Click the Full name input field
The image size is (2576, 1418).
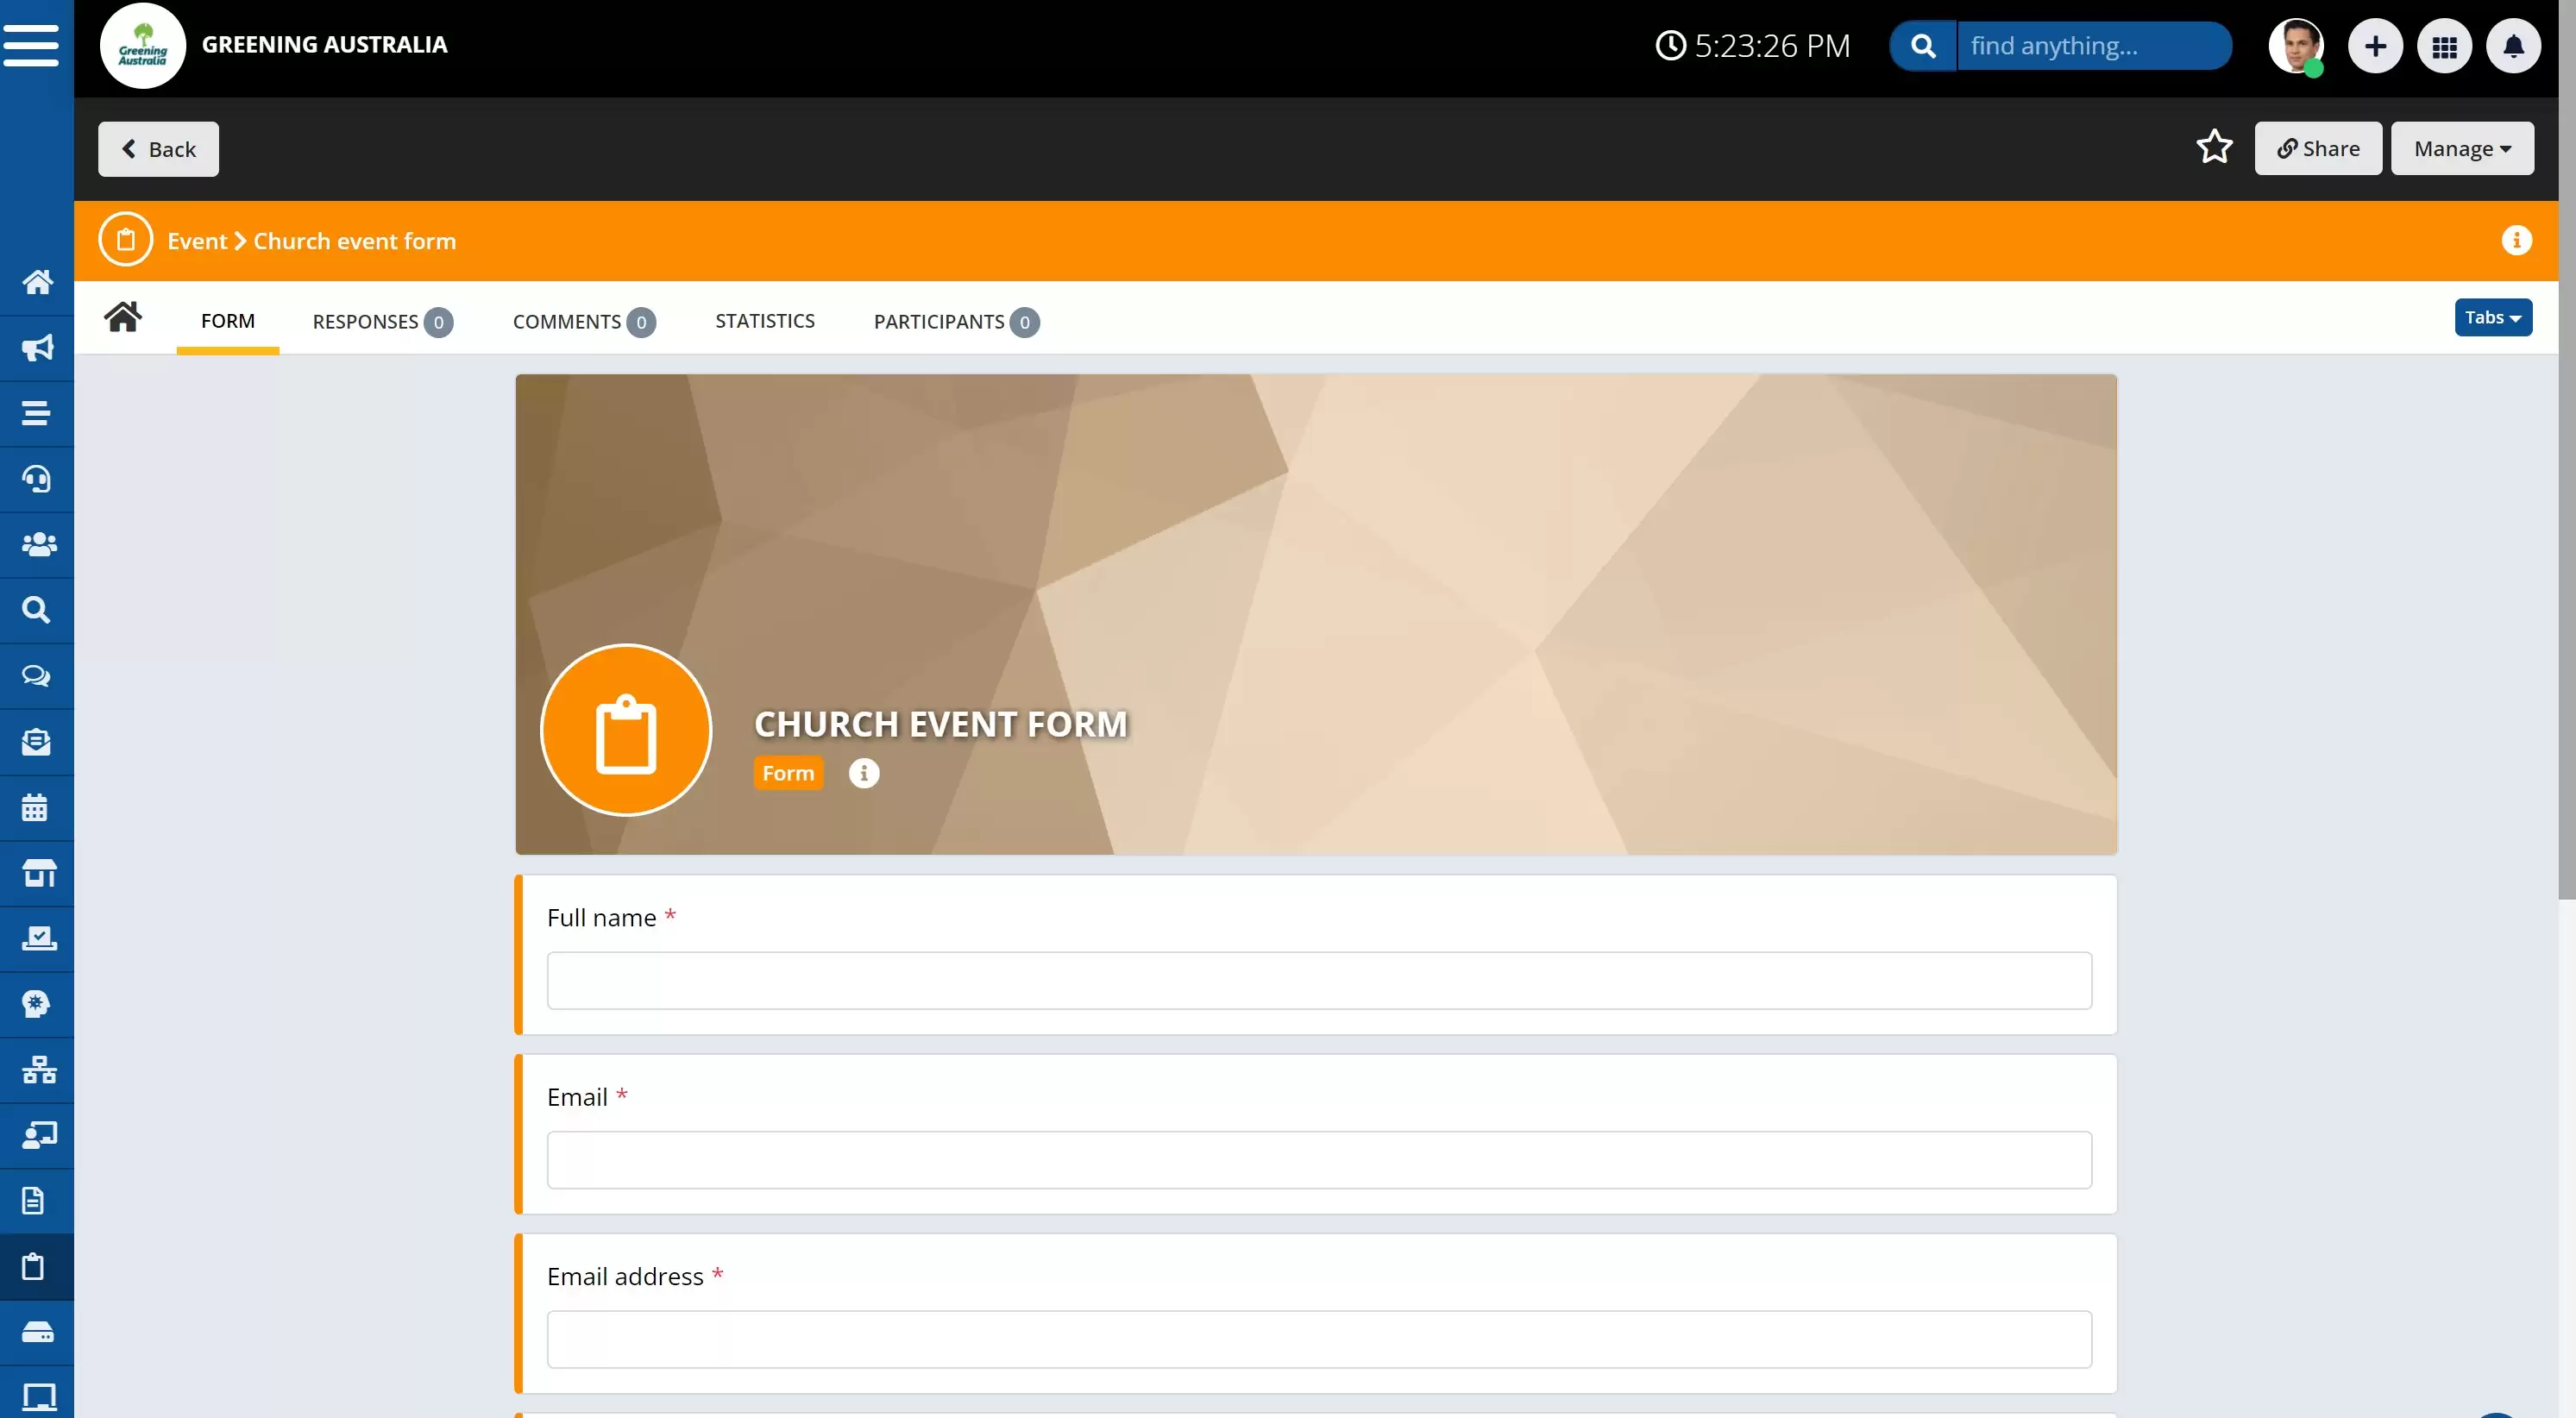[x=1319, y=981]
